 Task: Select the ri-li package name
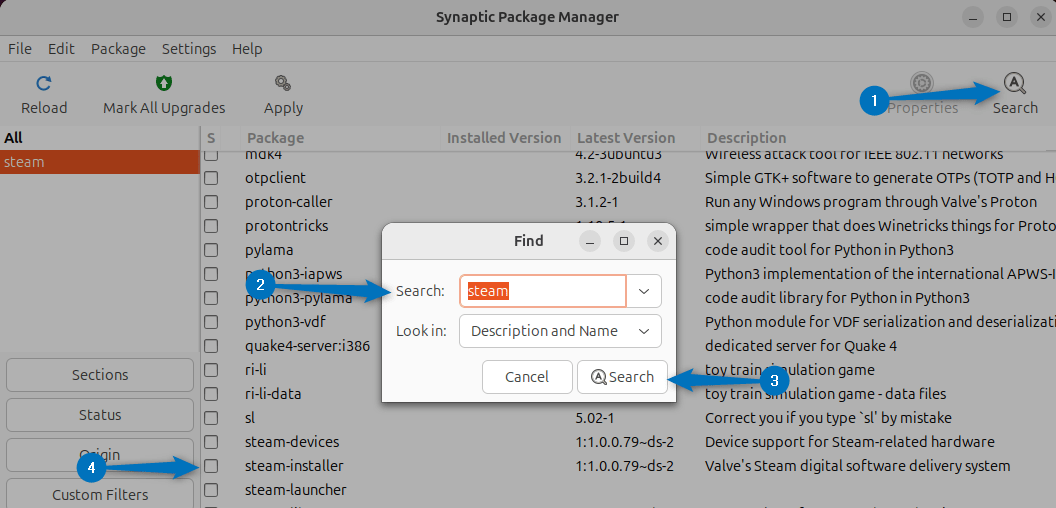[257, 370]
